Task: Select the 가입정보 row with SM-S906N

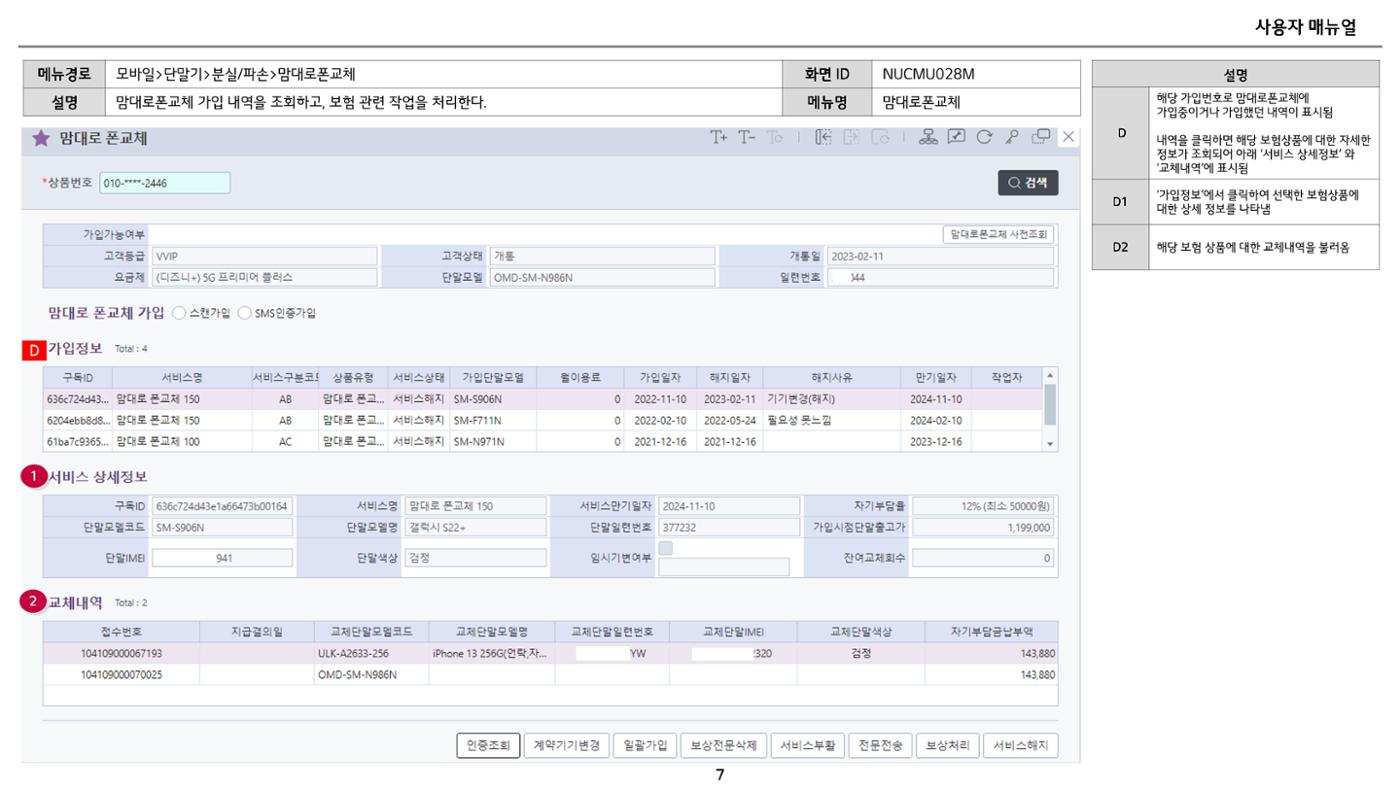Action: click(543, 398)
